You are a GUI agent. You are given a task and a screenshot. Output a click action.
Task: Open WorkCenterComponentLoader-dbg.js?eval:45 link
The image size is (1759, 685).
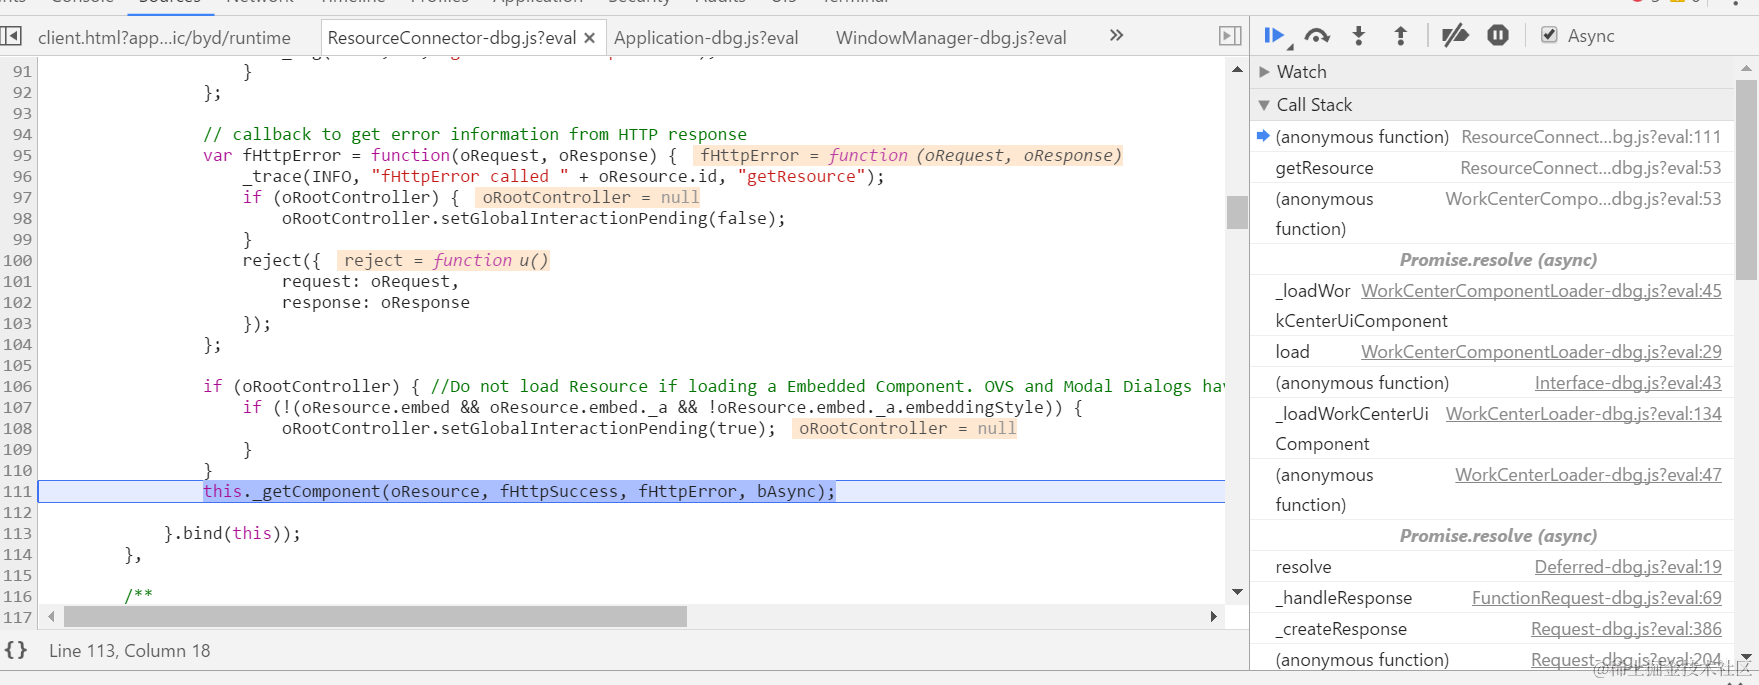[1541, 291]
